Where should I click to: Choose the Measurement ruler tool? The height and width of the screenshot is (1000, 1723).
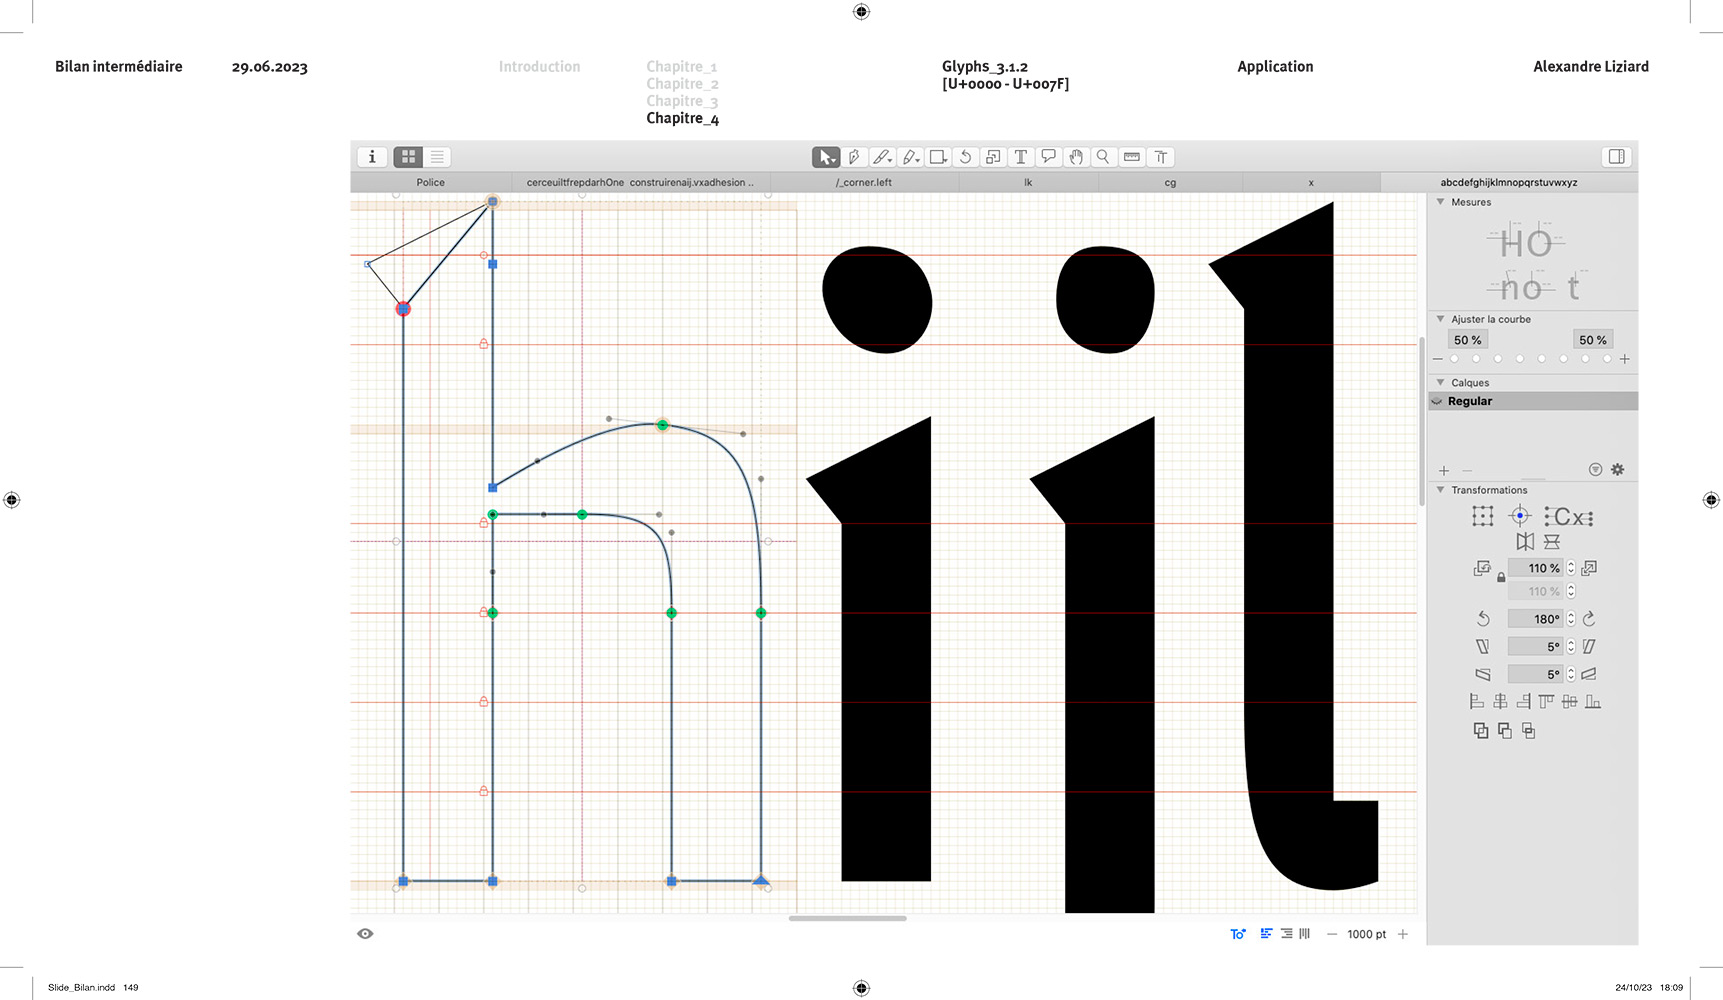click(x=1132, y=157)
